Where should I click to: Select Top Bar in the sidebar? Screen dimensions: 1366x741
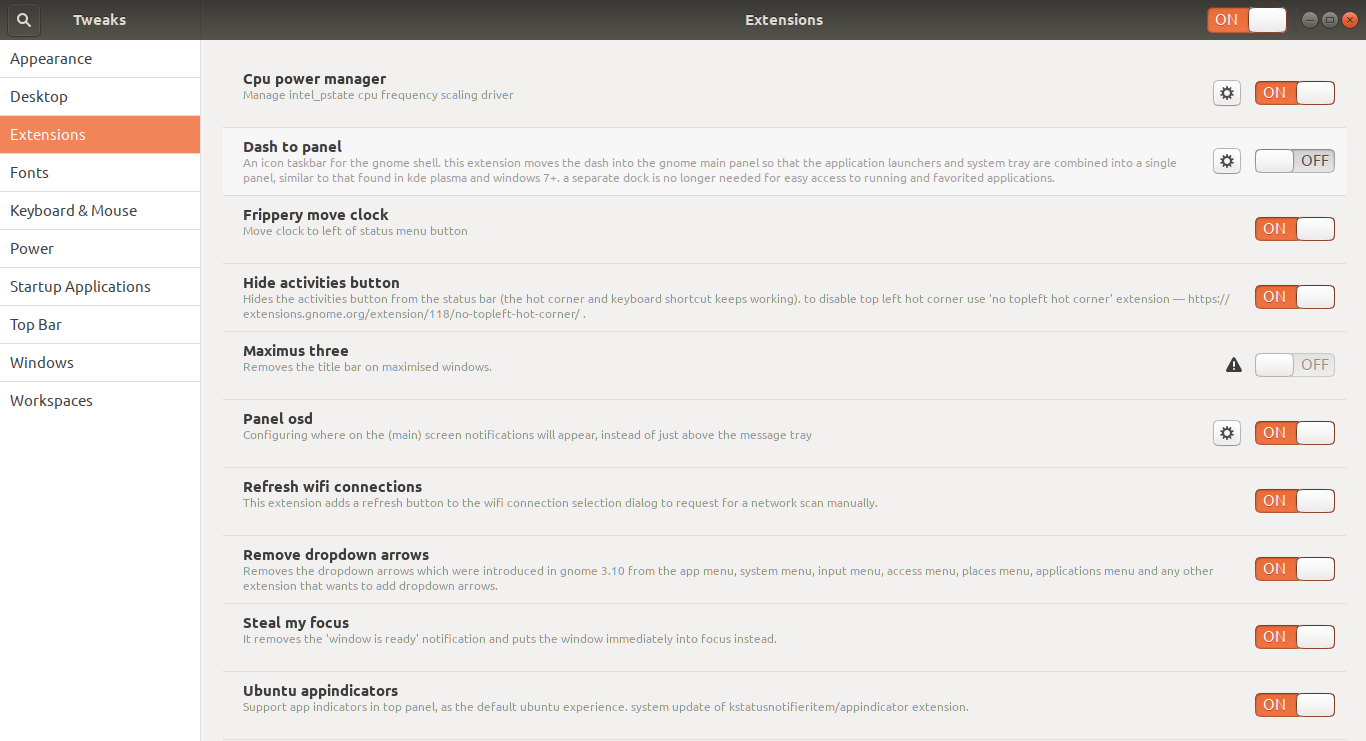coord(100,325)
